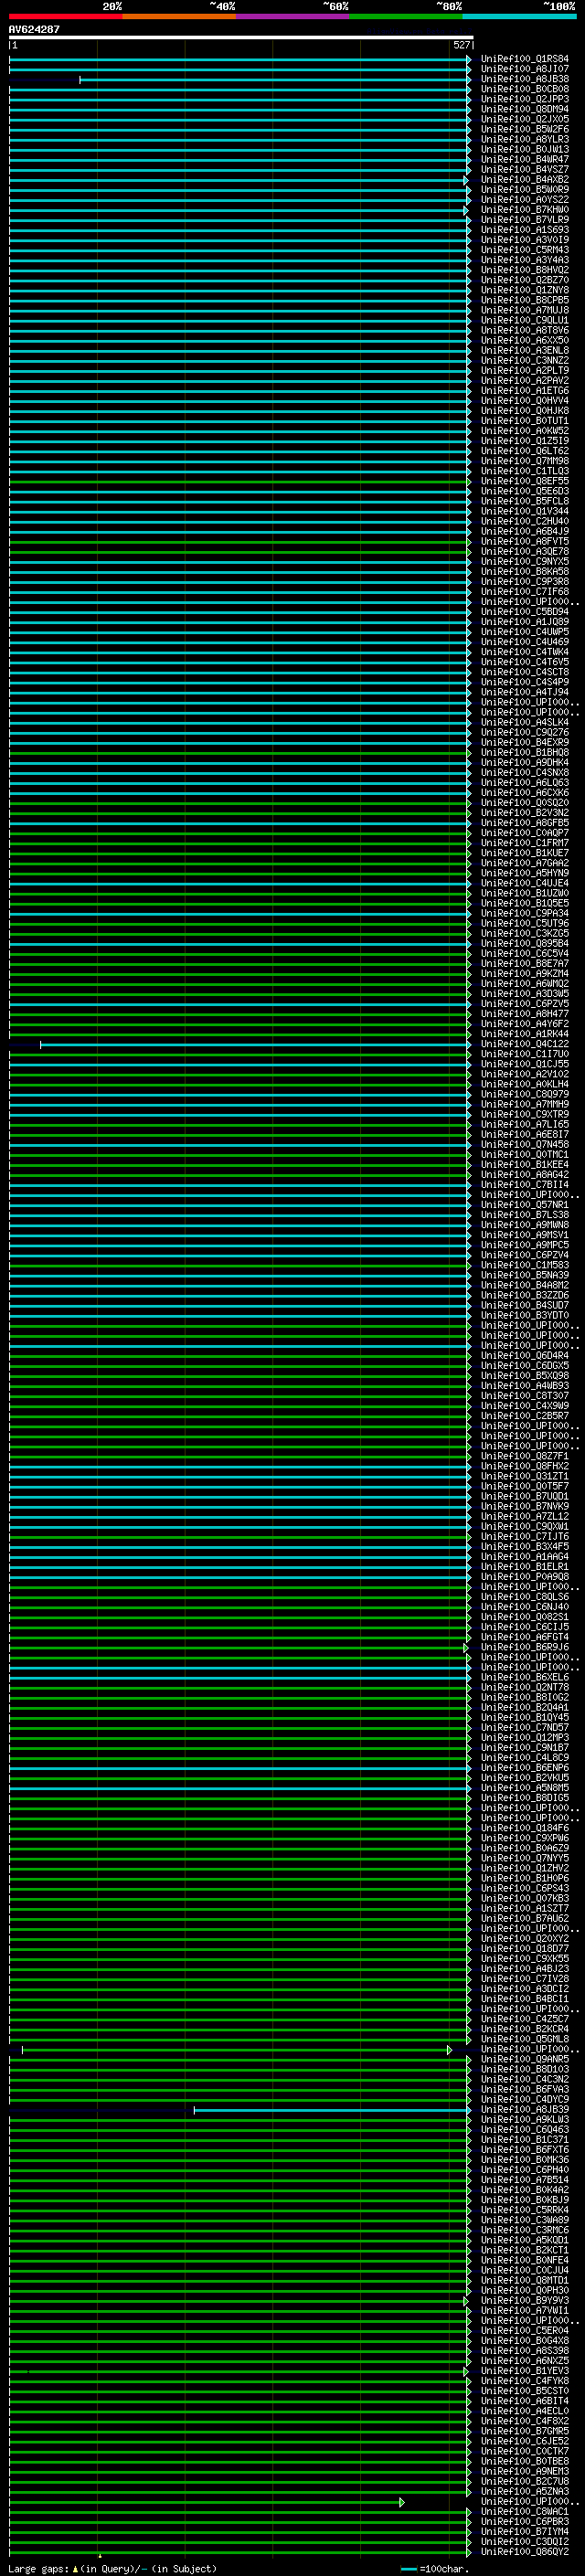Select the UniRef100_A3Y4A3 label
The image size is (585, 2576).
pos(524,260)
